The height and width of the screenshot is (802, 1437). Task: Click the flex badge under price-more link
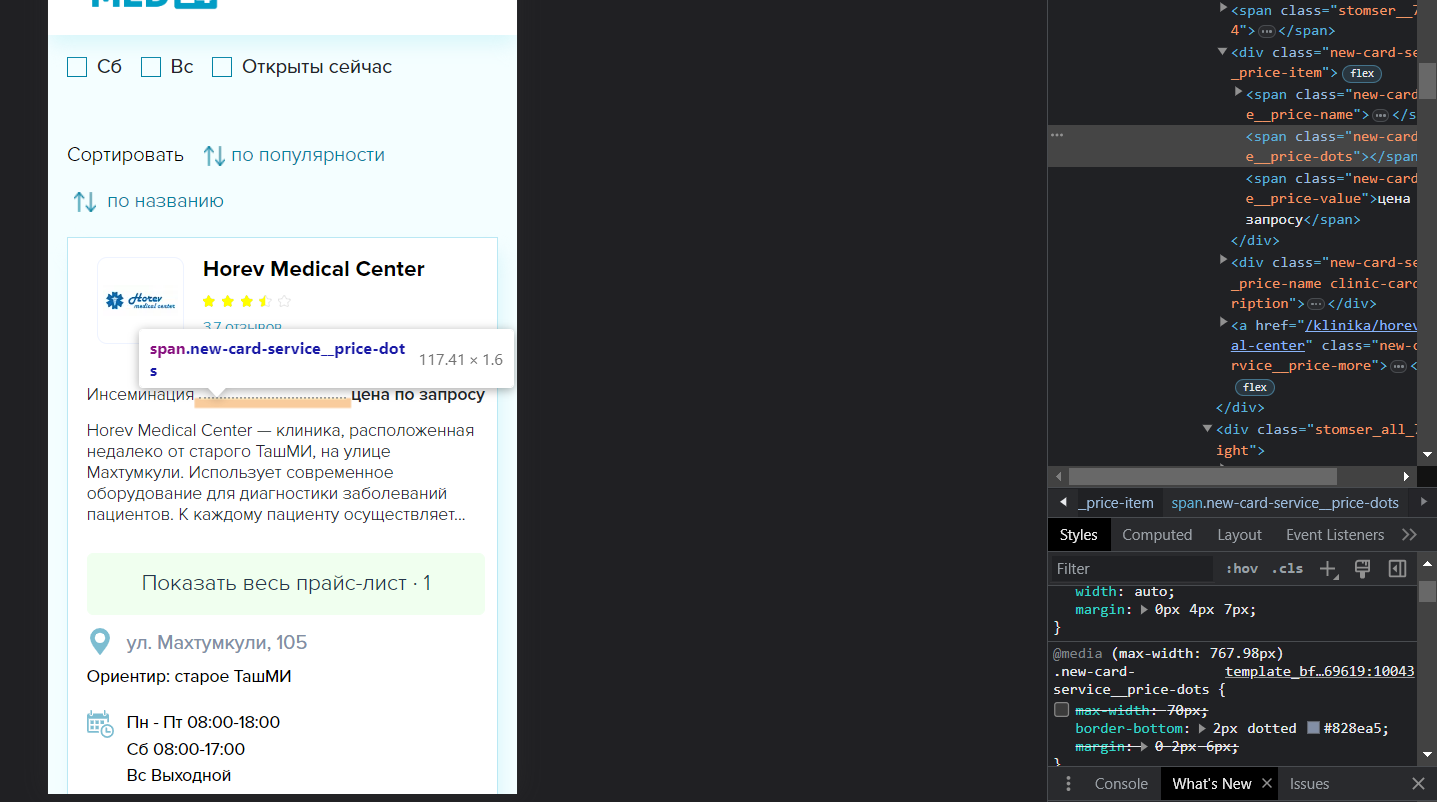pyautogui.click(x=1255, y=387)
